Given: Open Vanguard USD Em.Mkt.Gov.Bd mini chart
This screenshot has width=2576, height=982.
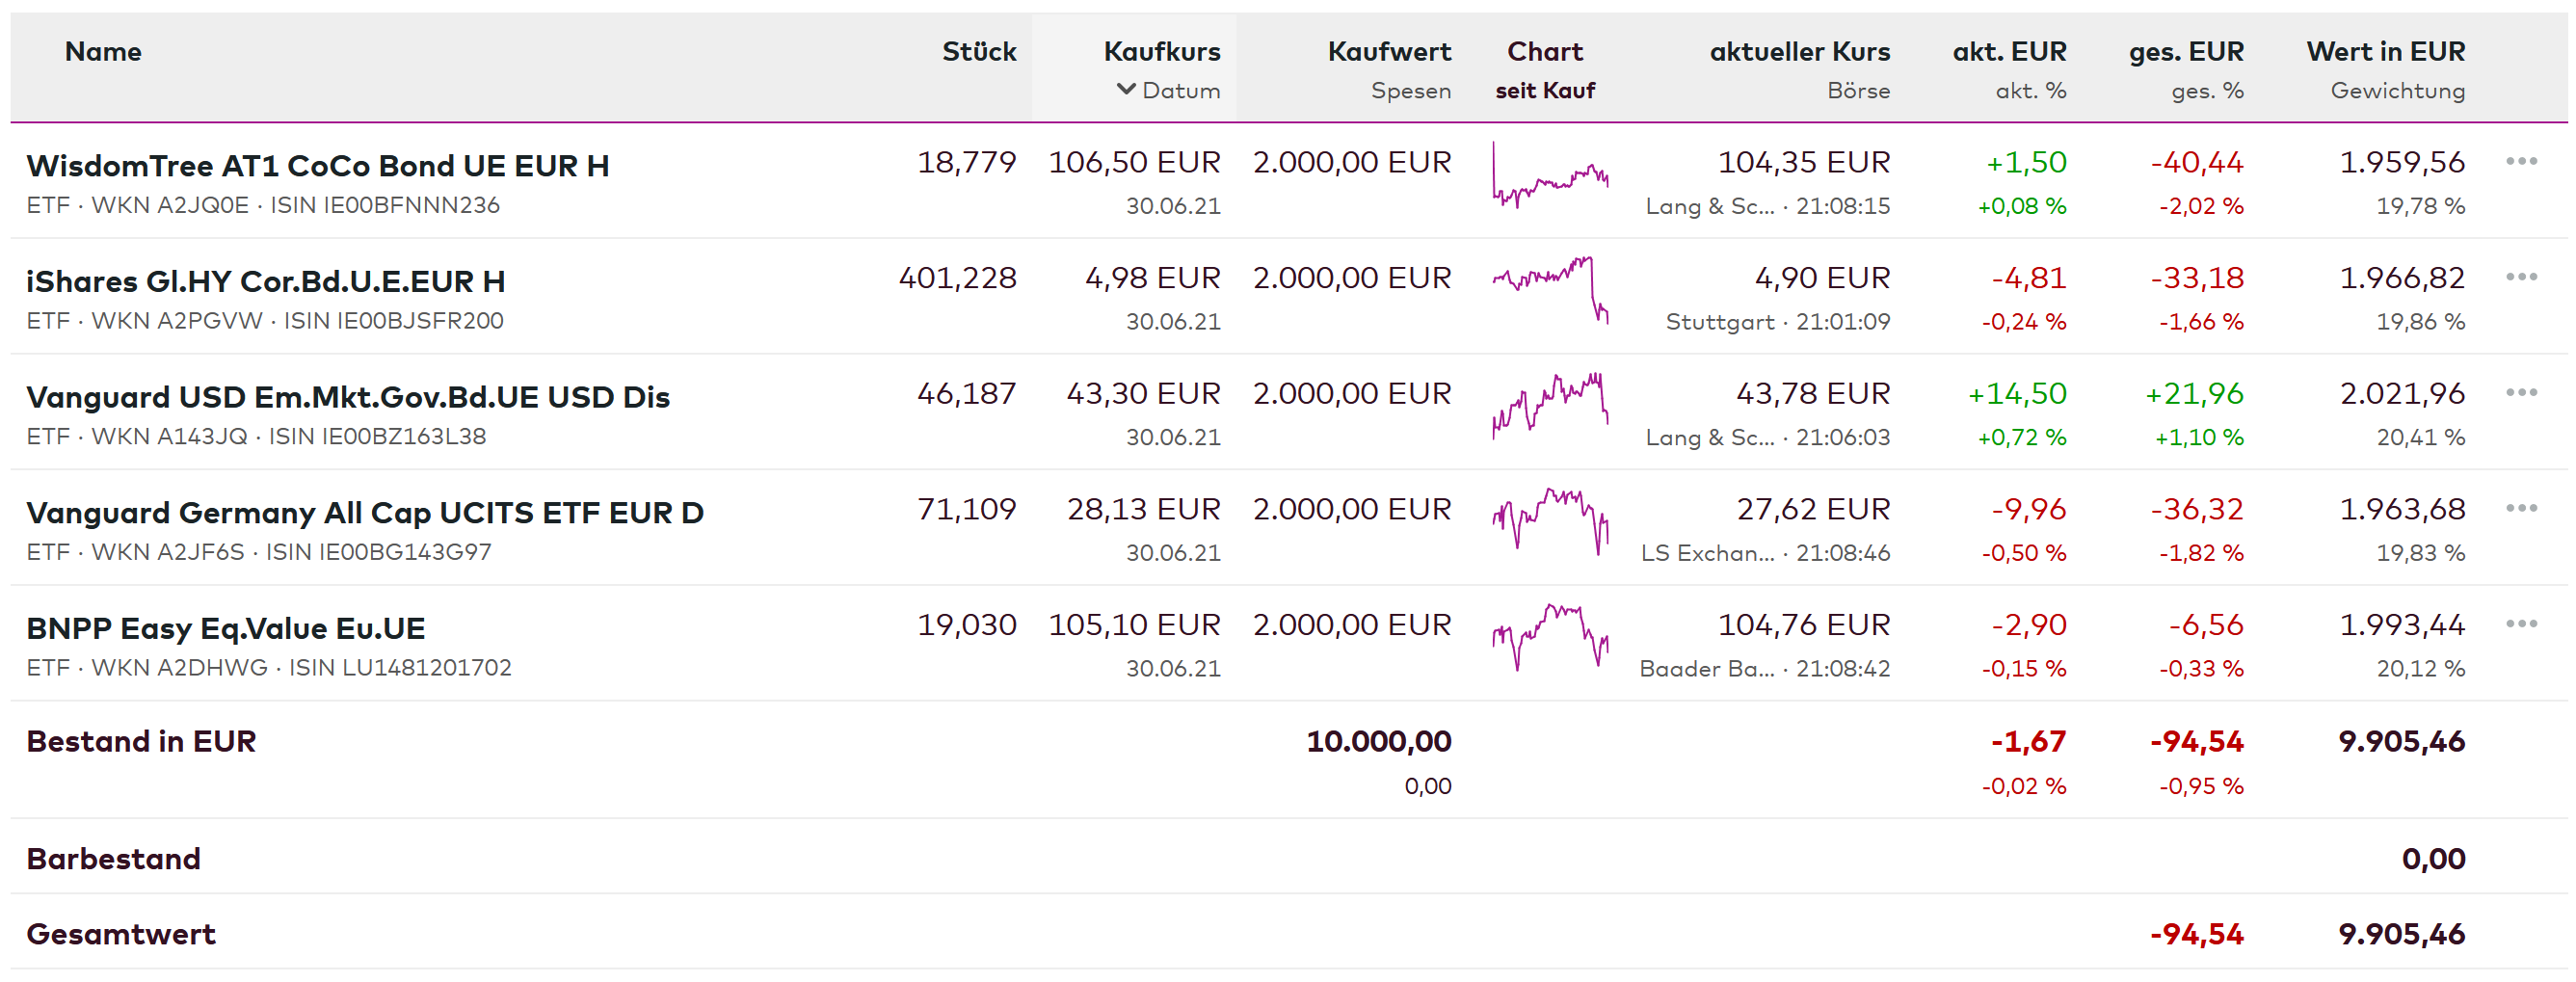Looking at the screenshot, I should click(1550, 407).
